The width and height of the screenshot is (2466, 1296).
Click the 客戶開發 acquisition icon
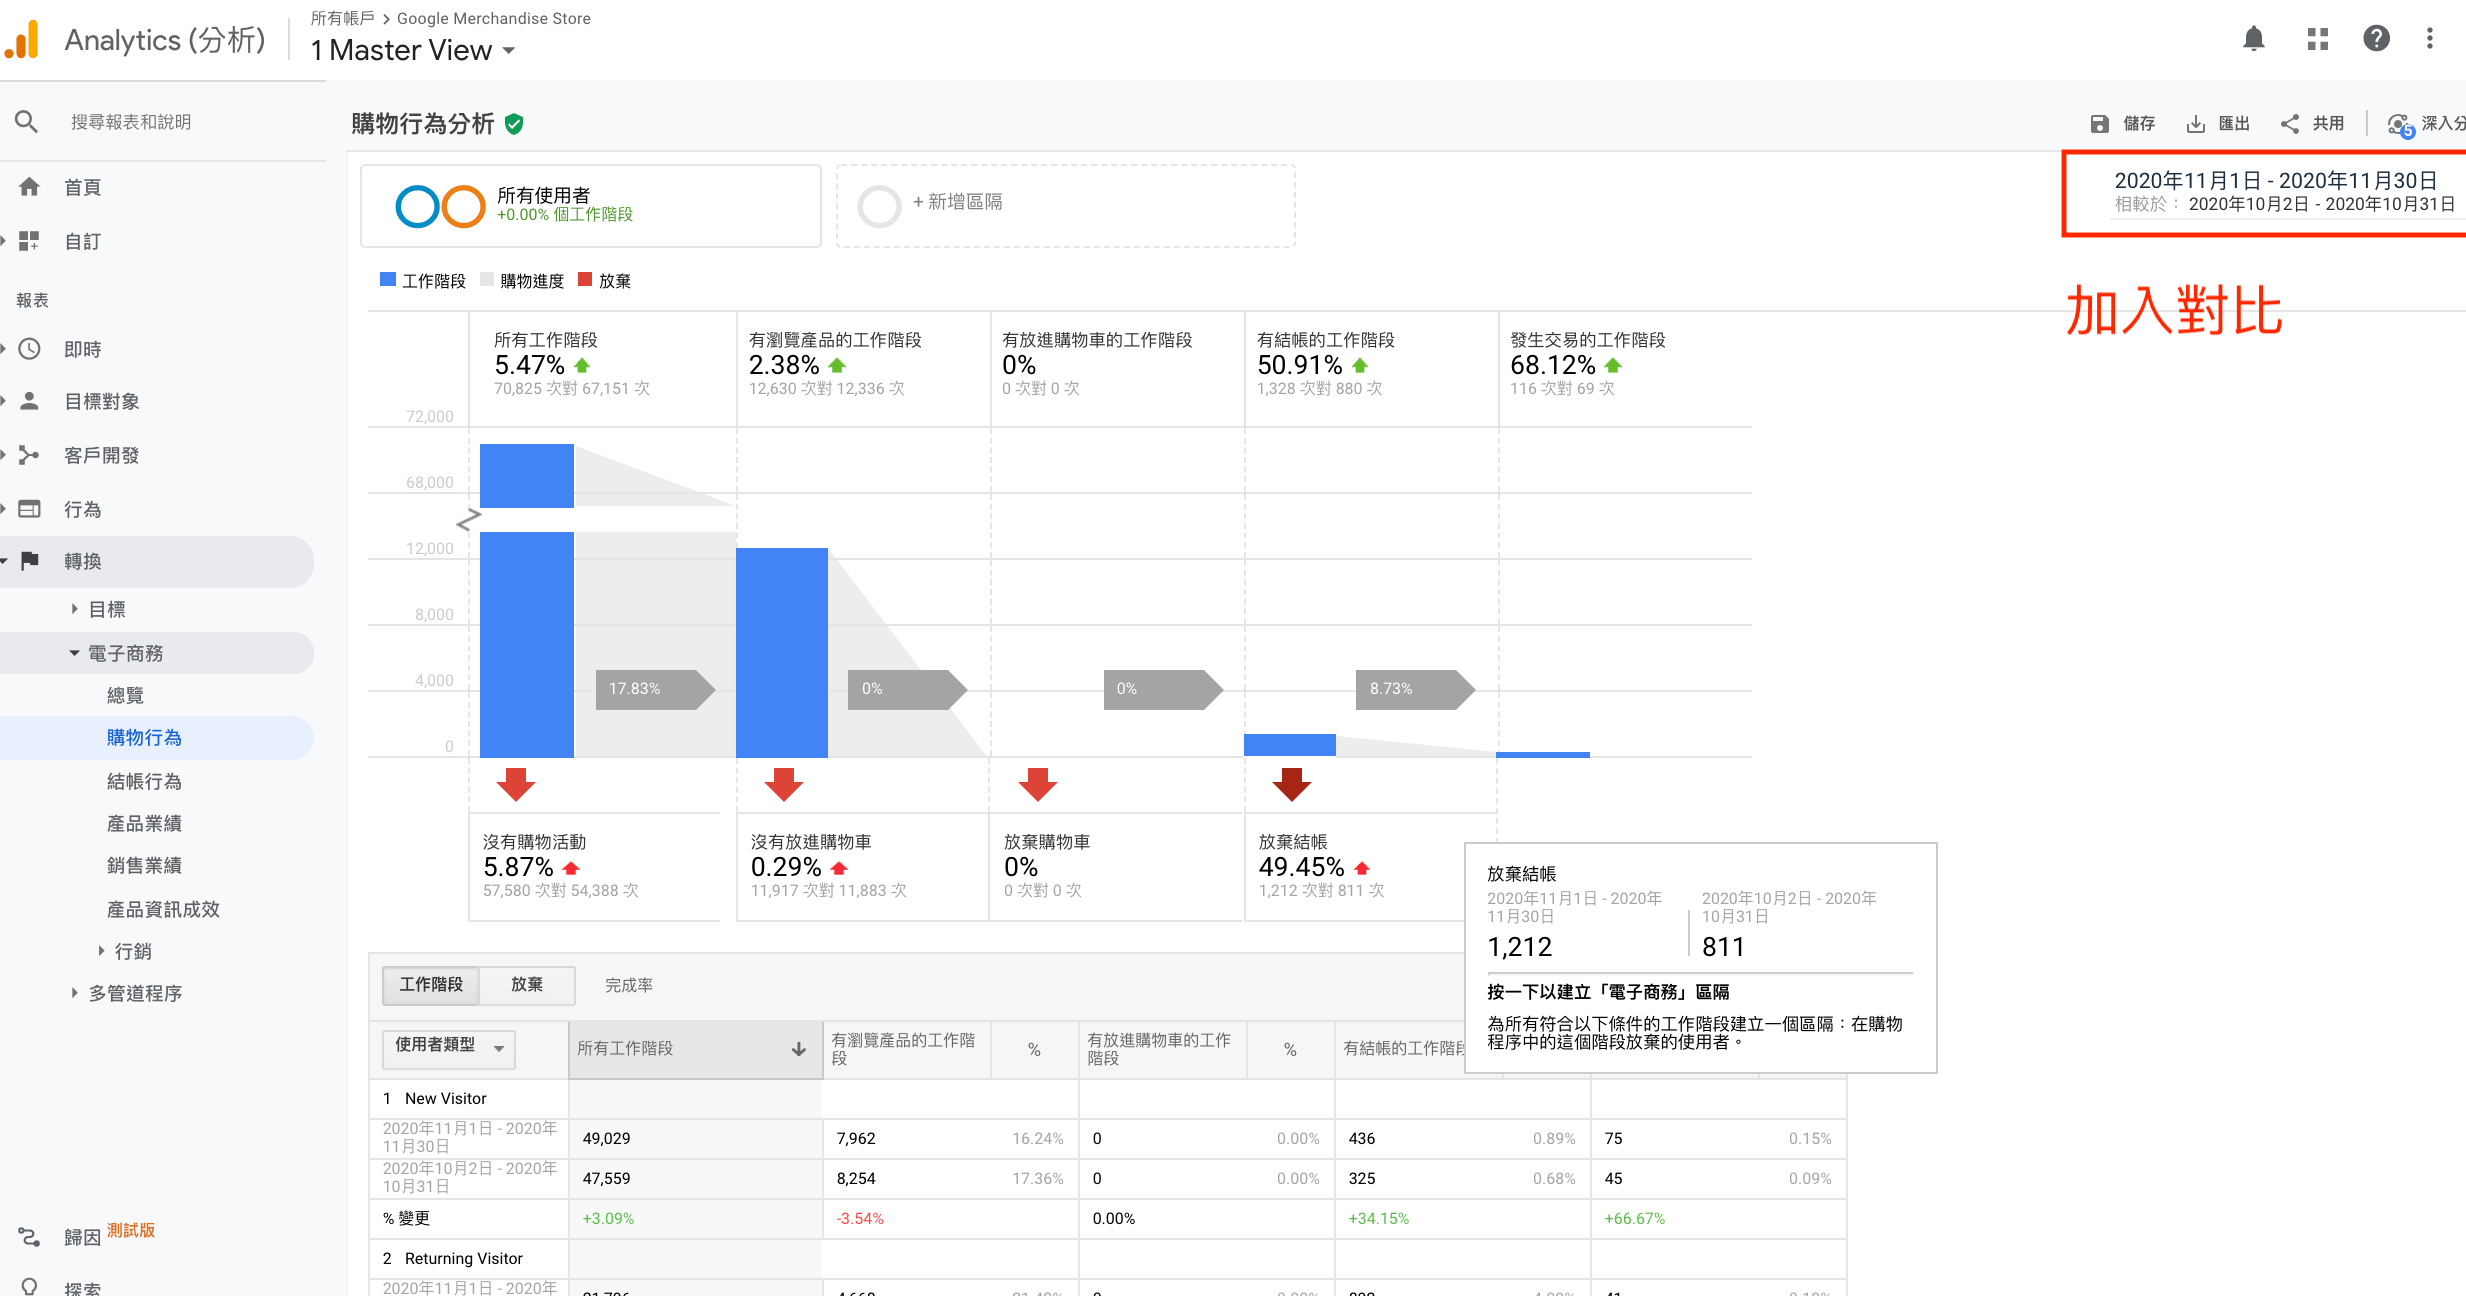pos(29,455)
